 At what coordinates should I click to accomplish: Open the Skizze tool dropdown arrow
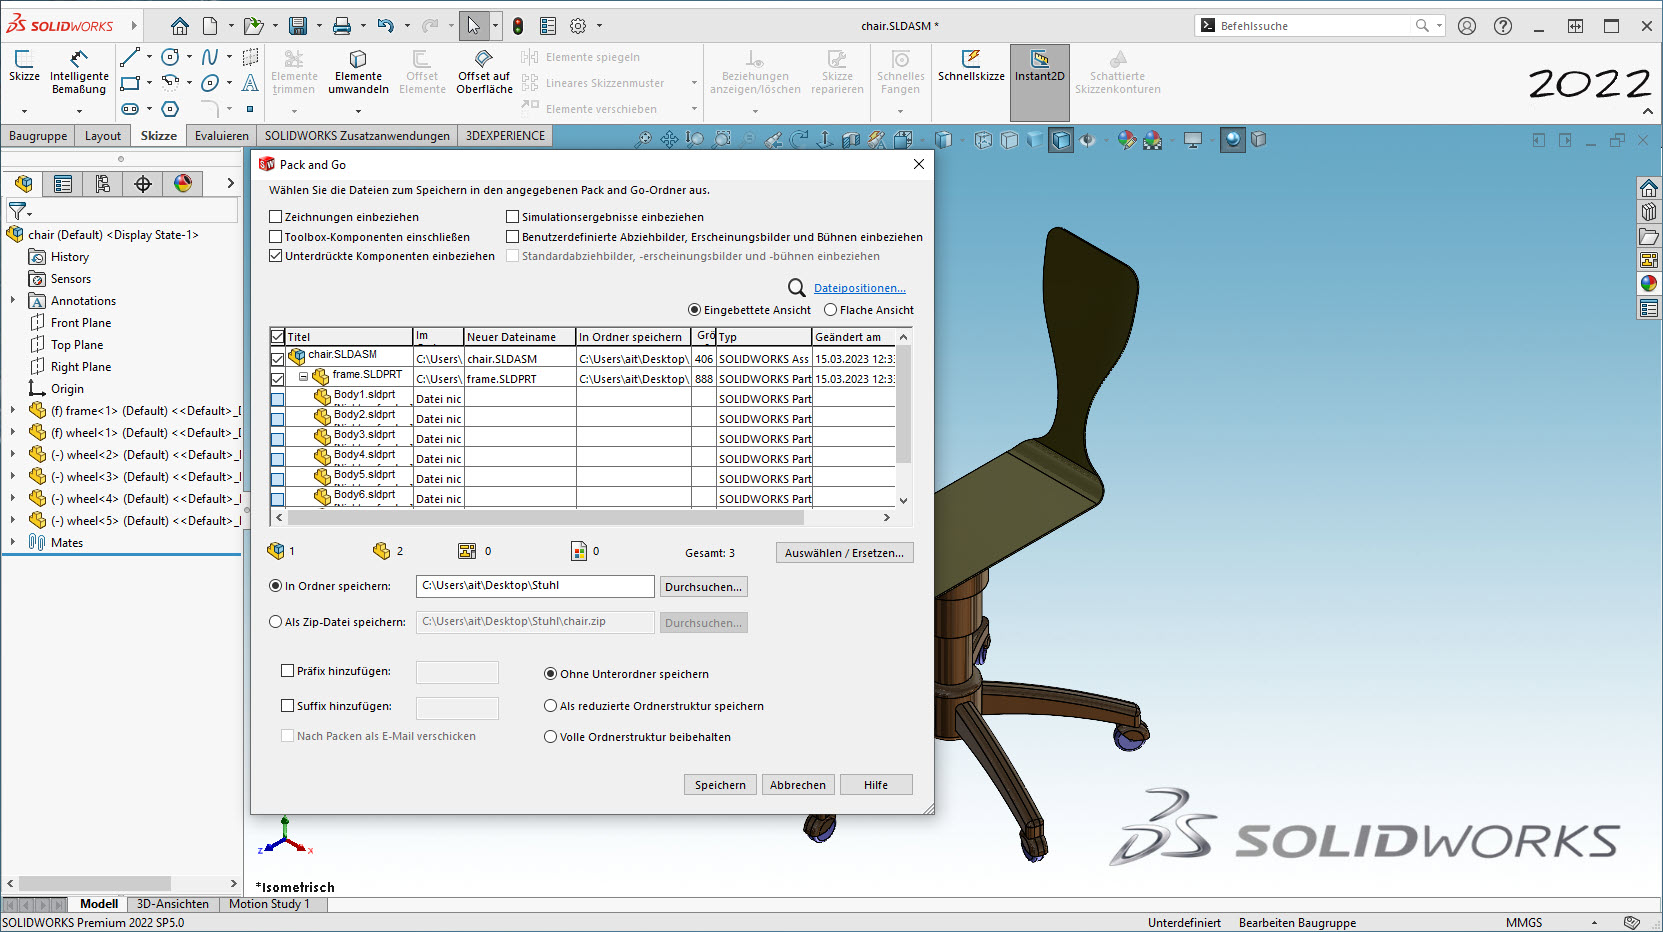coord(24,110)
